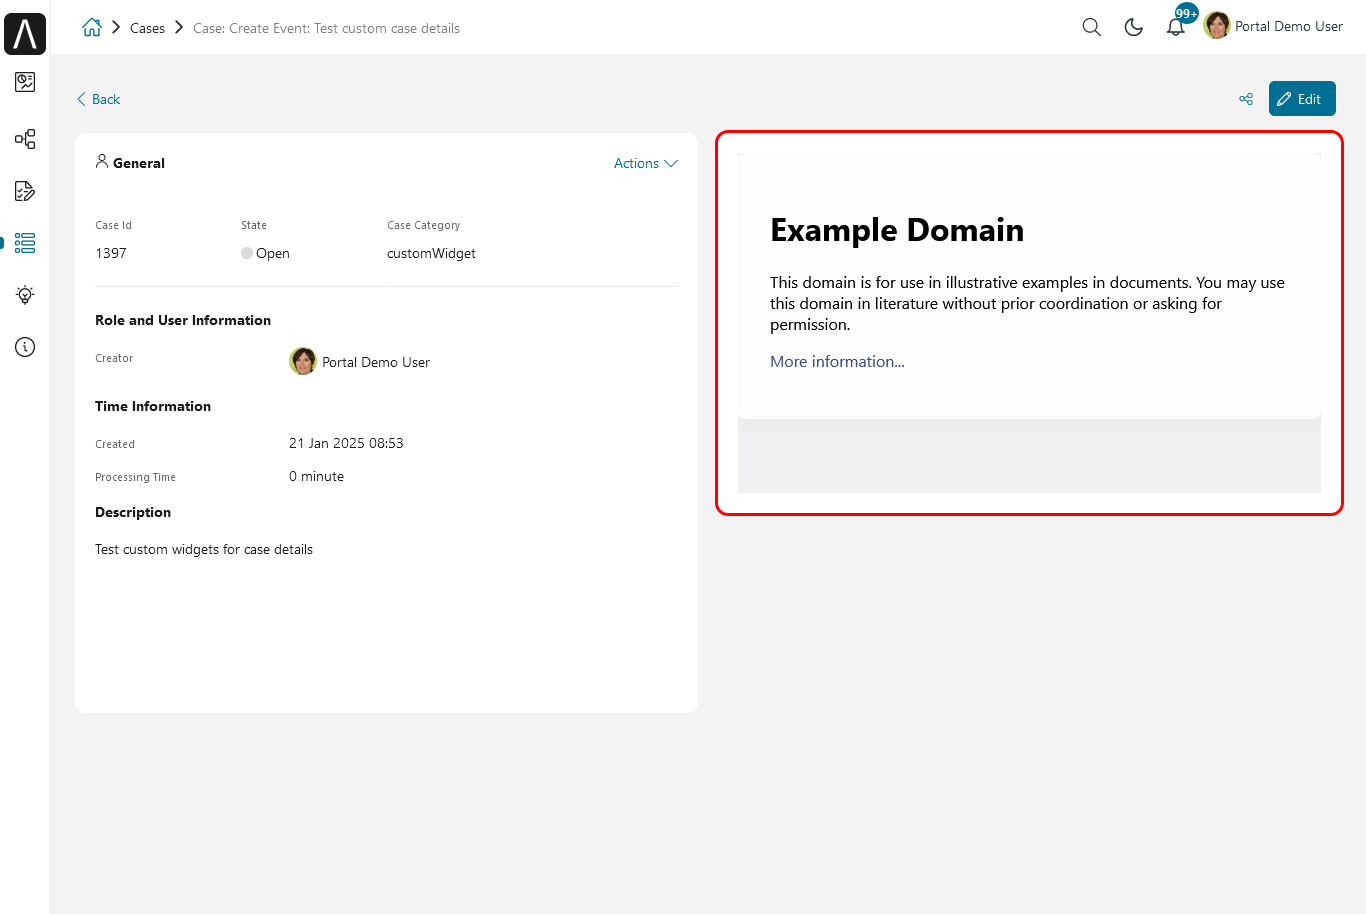This screenshot has height=914, width=1366.
Task: Click the current case breadcrumb text
Action: click(326, 28)
